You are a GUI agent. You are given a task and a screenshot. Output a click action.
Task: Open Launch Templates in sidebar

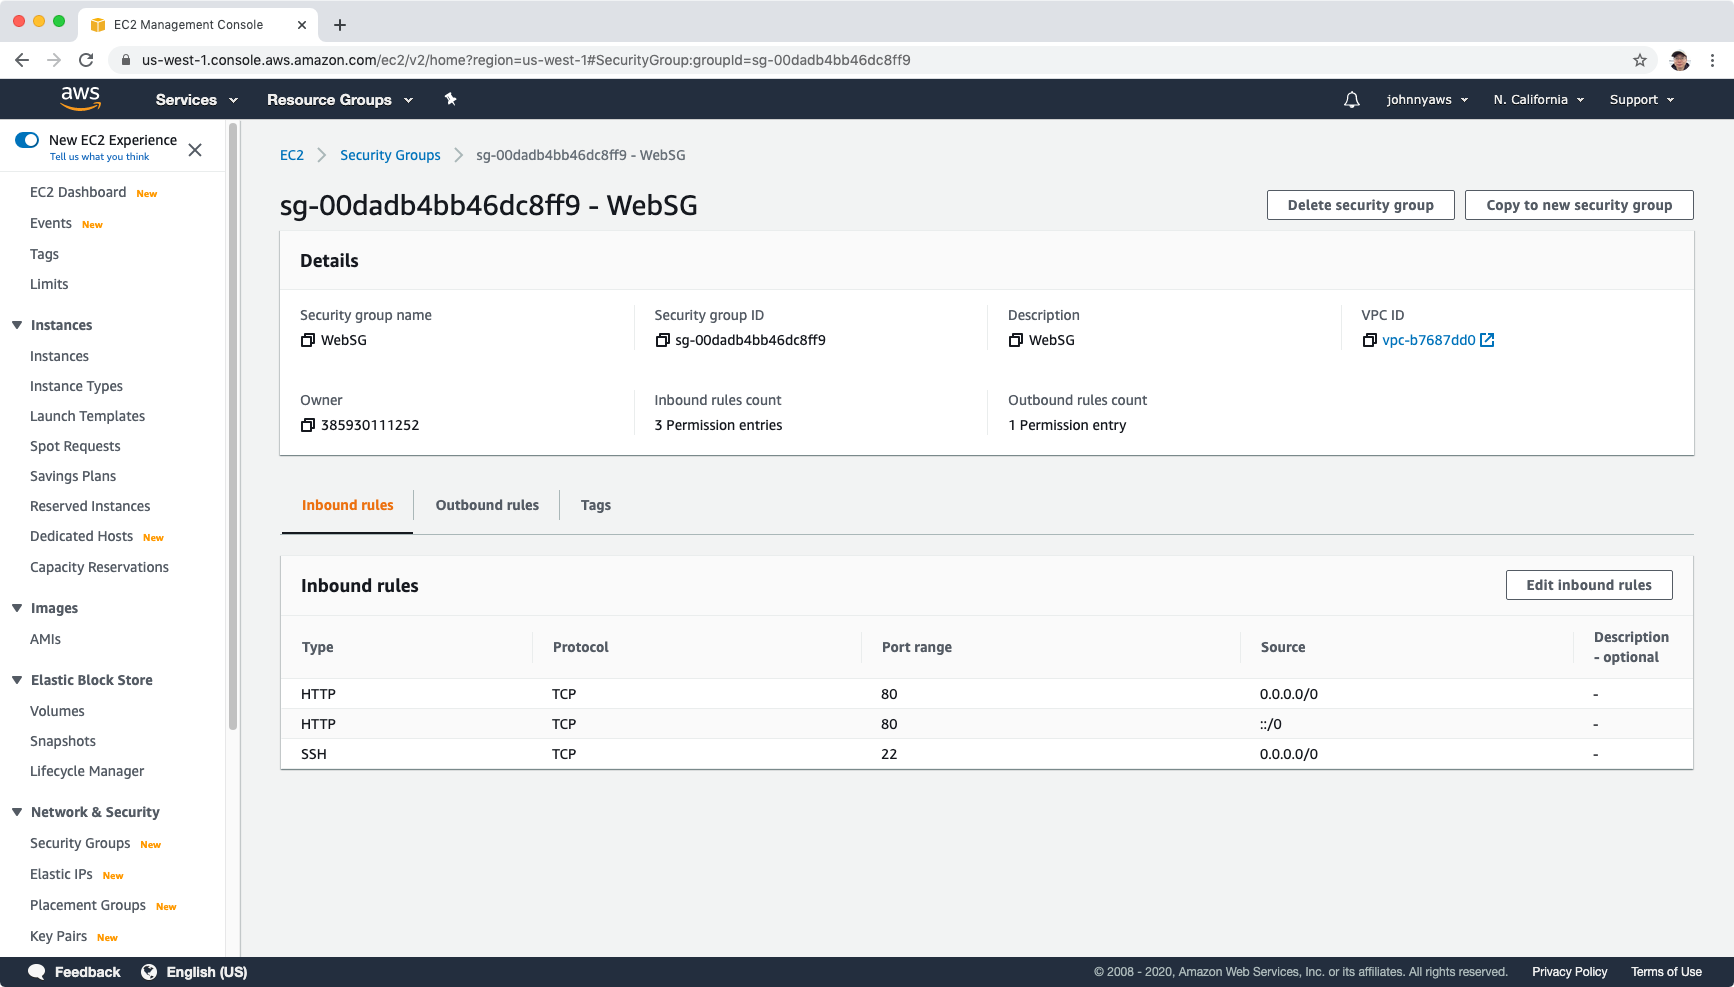[x=87, y=416]
